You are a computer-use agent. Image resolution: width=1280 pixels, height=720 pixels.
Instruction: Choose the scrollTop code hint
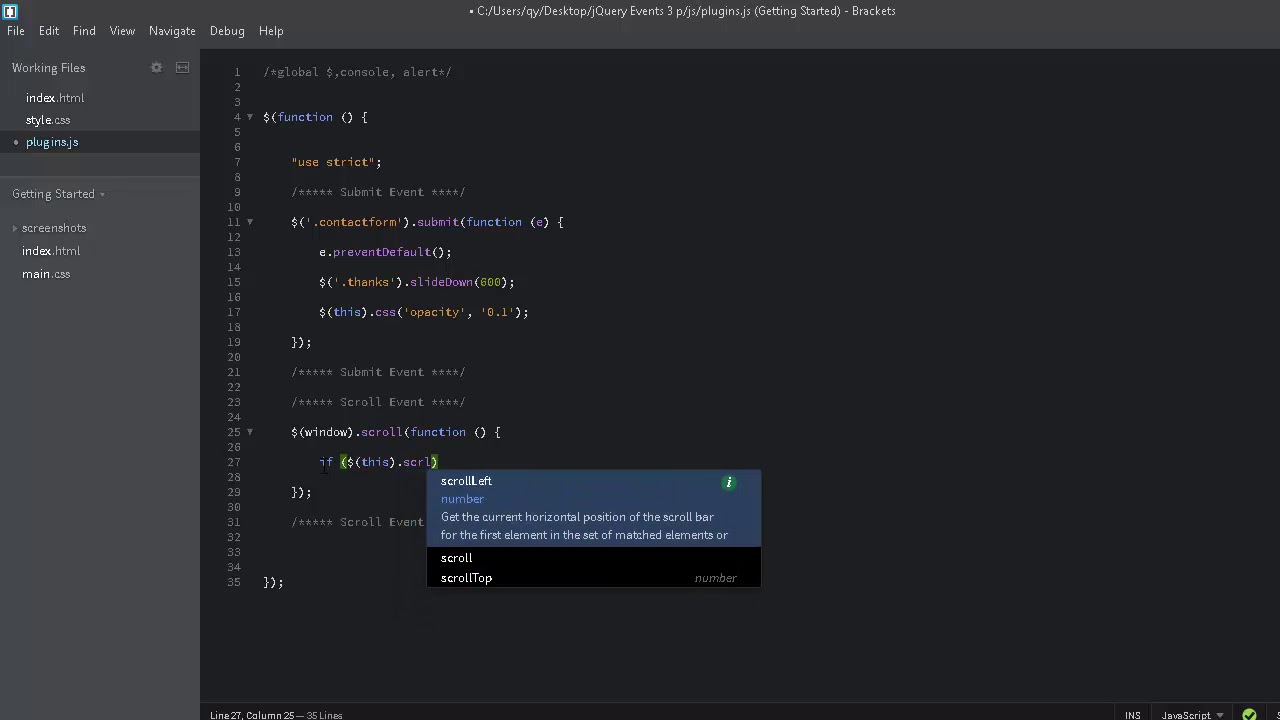593,578
